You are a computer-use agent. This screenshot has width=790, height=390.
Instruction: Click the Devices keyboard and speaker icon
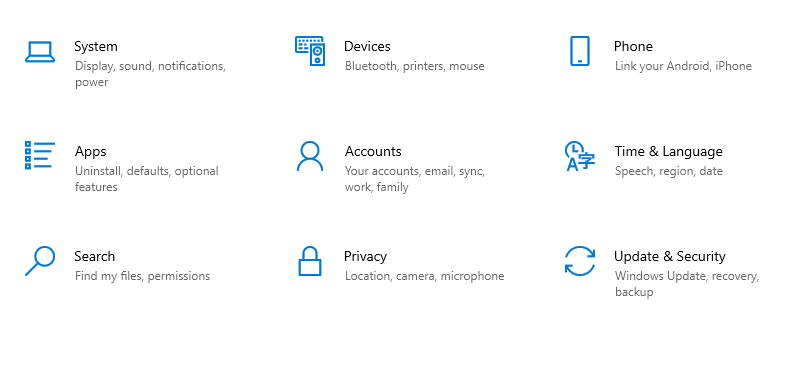(310, 51)
